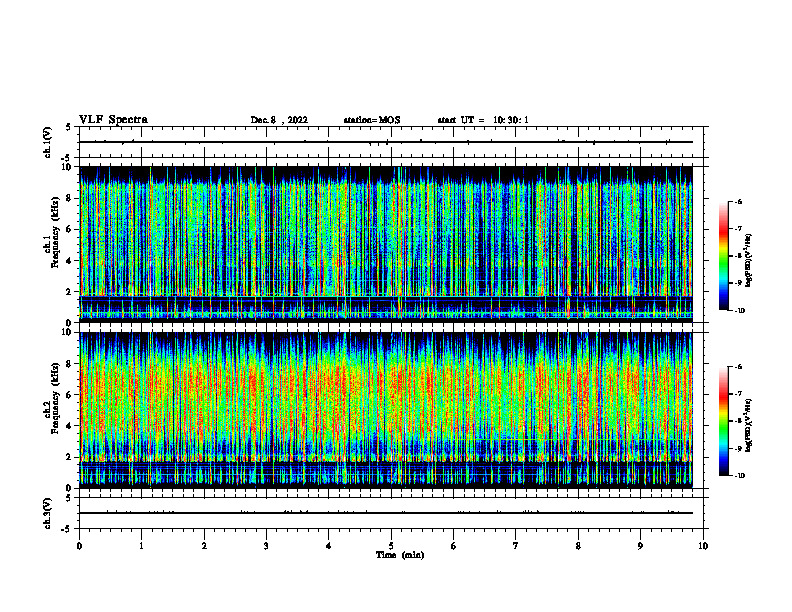
Task: Click the "ch.1(V)" voltage axis label
Action: point(47,142)
